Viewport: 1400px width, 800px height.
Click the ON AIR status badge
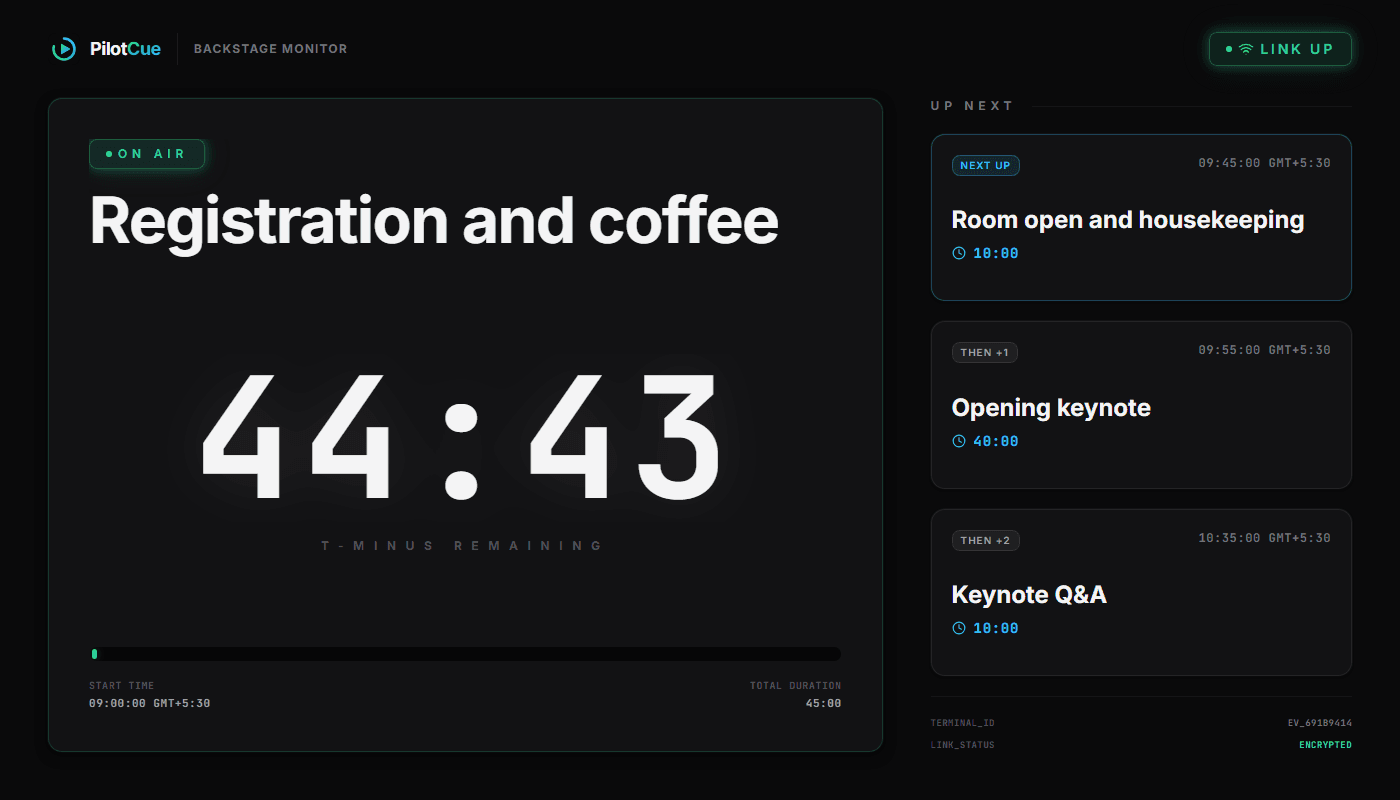pos(147,154)
